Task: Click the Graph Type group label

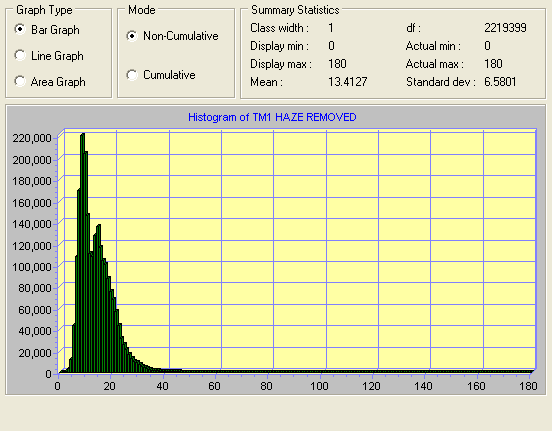Action: coord(44,10)
